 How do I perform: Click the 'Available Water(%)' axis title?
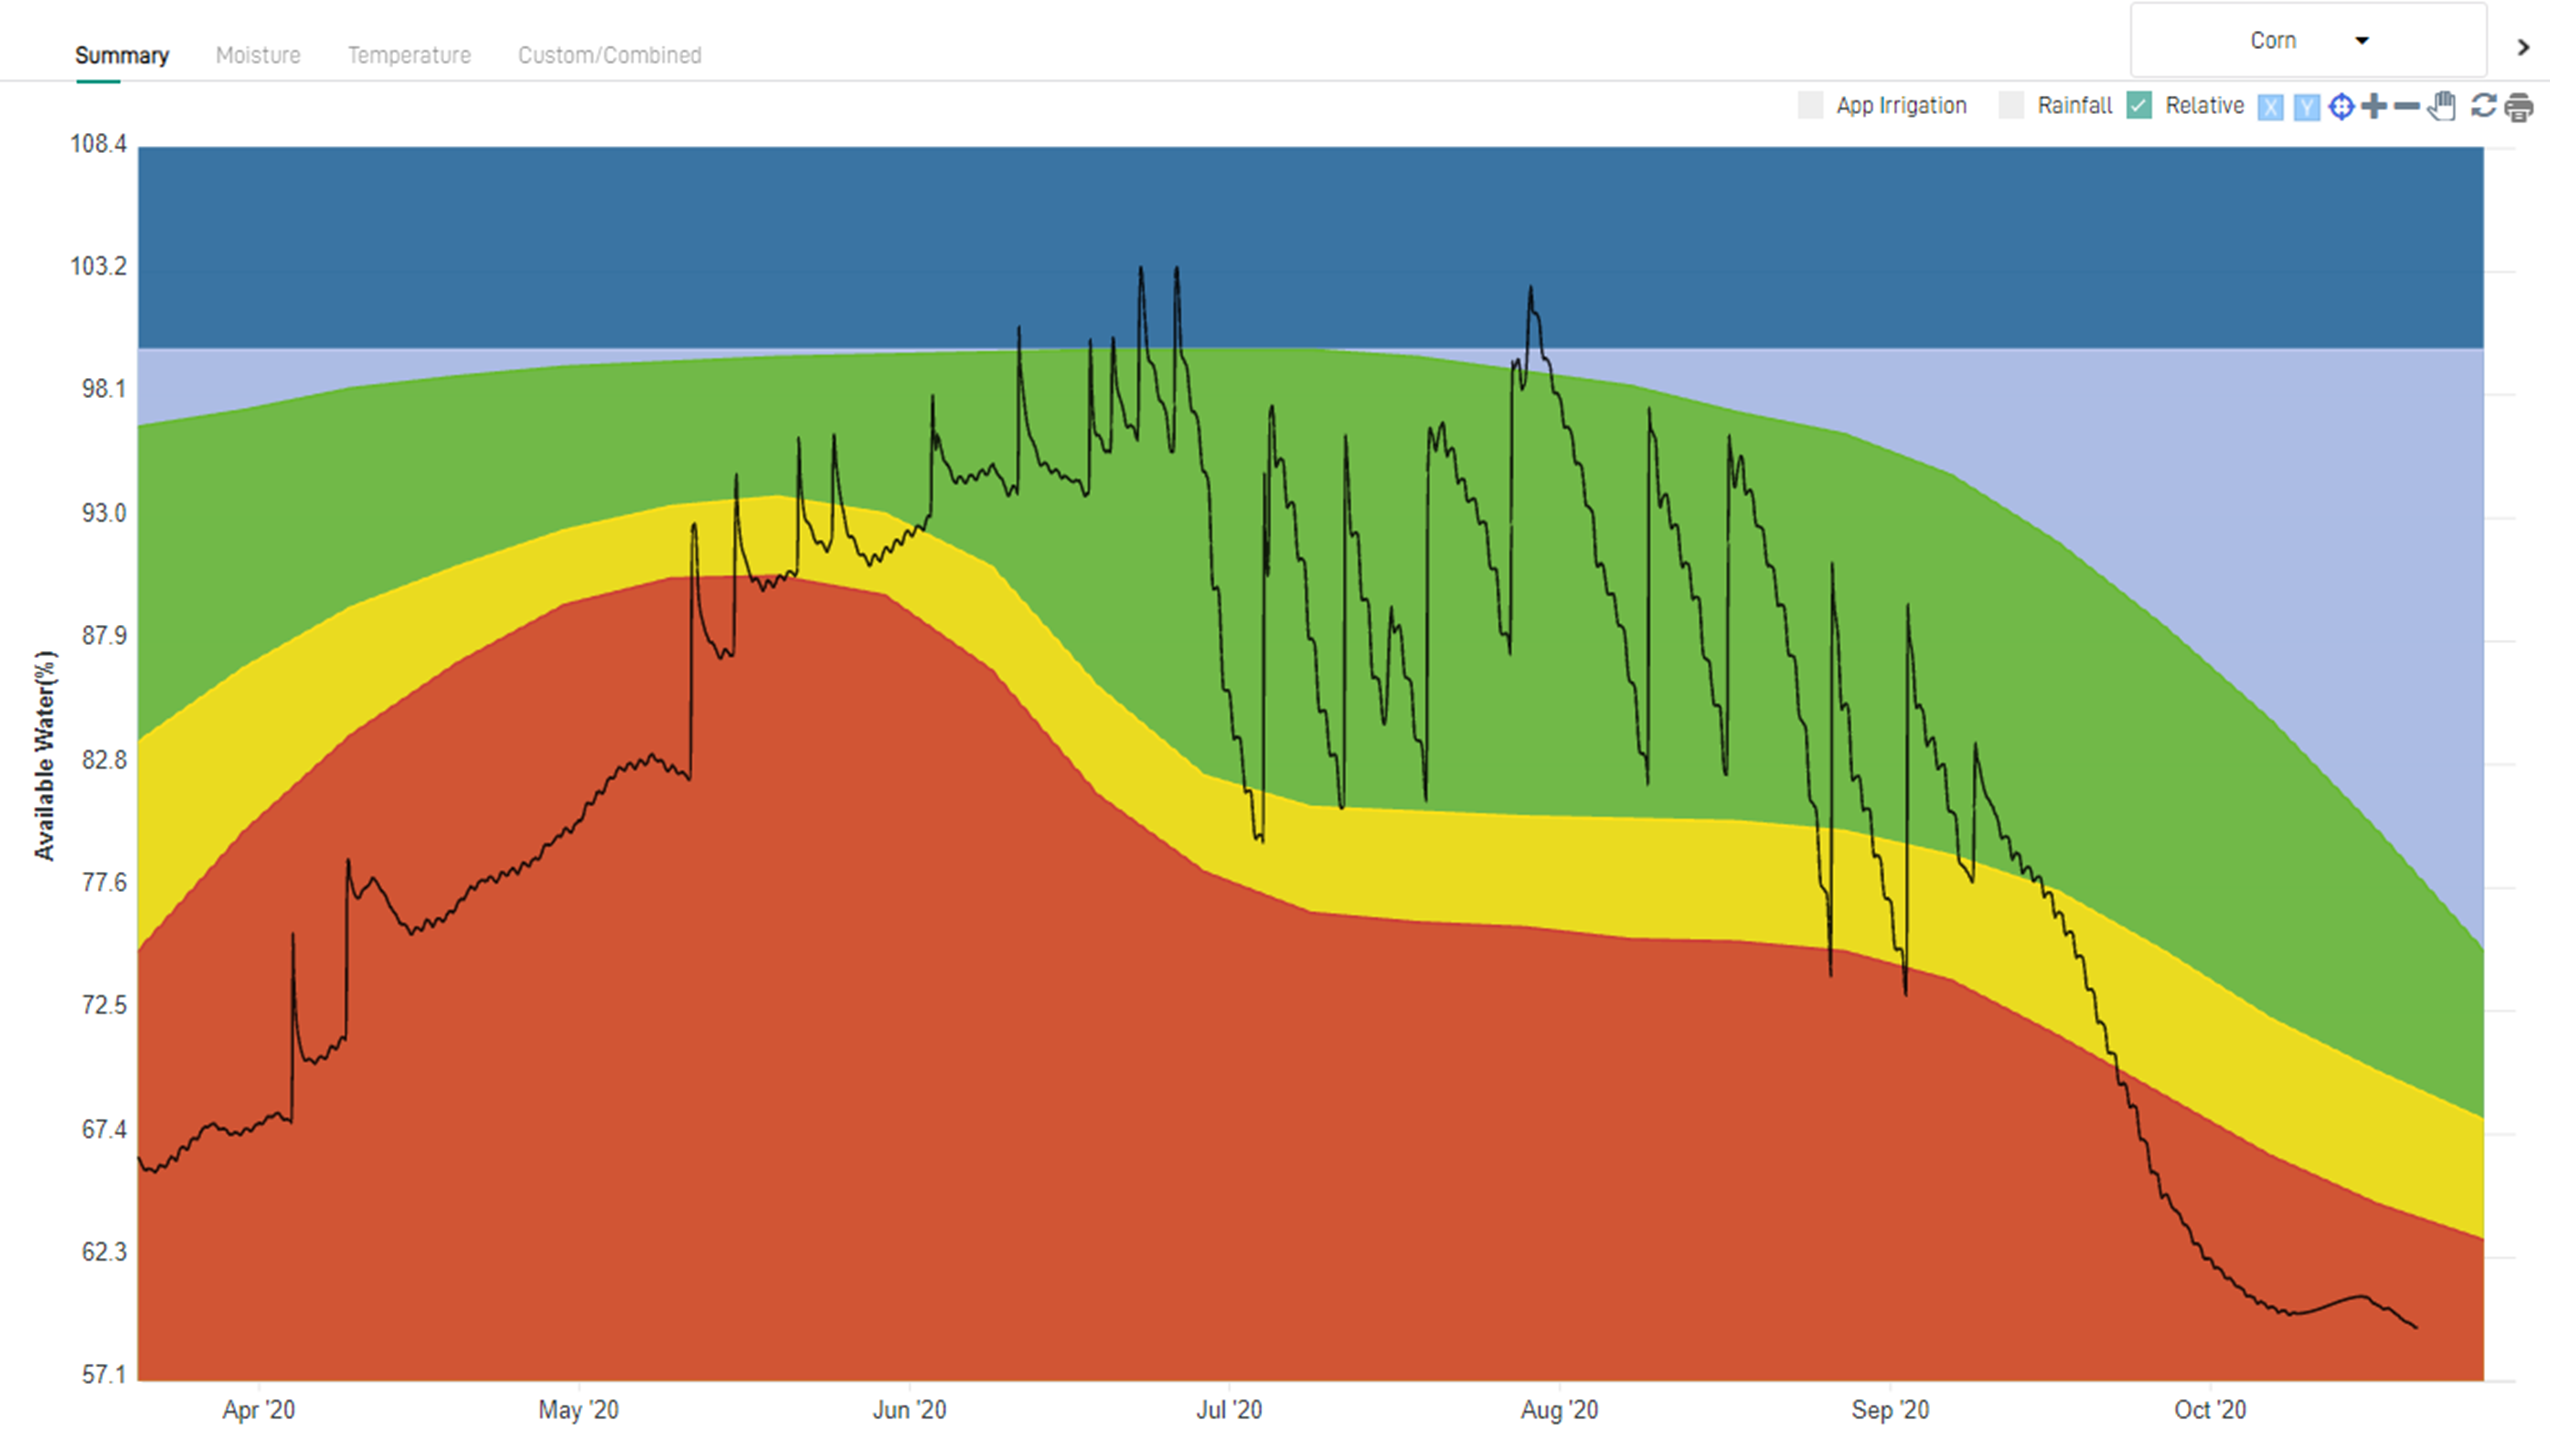[45, 756]
